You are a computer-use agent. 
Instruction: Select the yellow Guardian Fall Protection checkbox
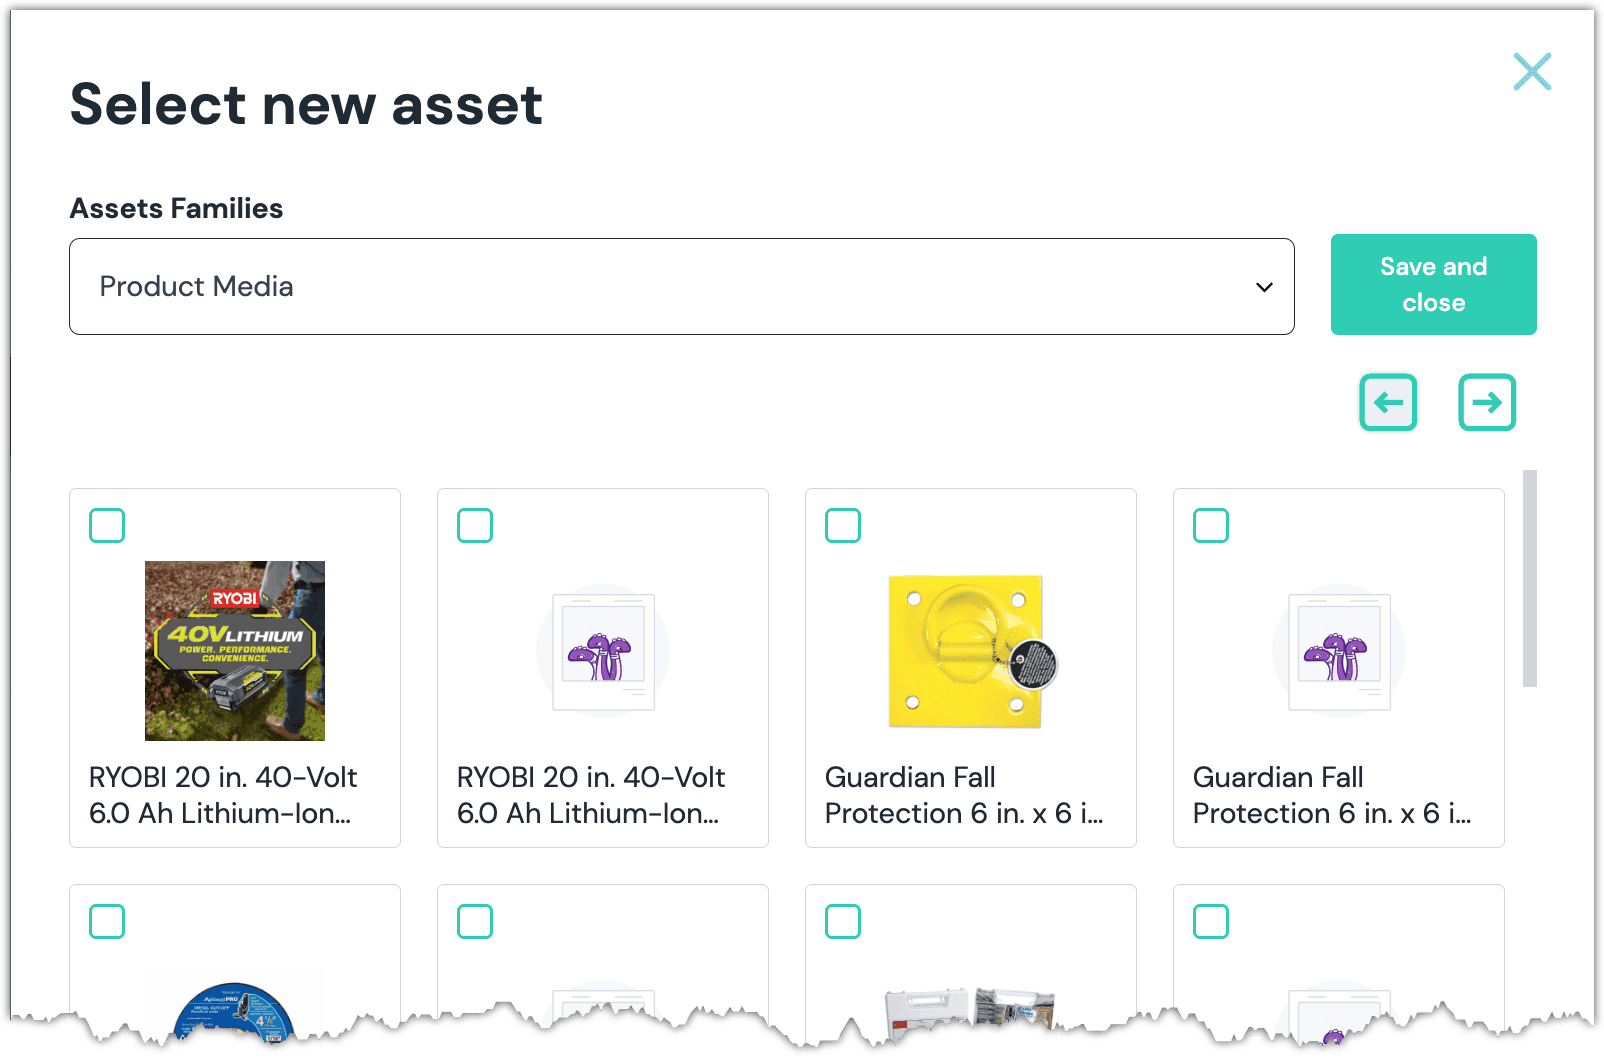tap(843, 526)
